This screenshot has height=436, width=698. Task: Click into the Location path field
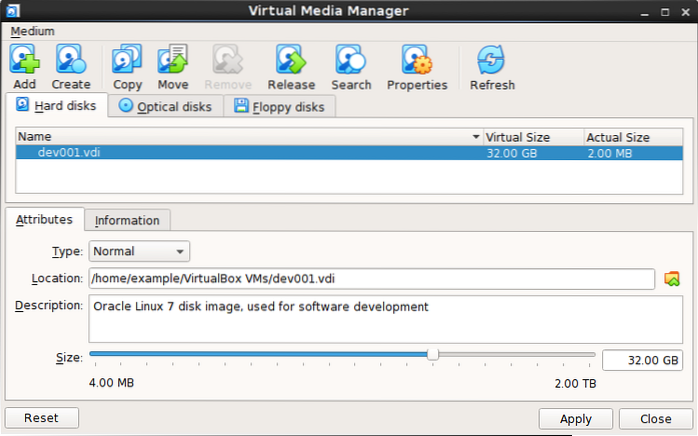pos(371,279)
